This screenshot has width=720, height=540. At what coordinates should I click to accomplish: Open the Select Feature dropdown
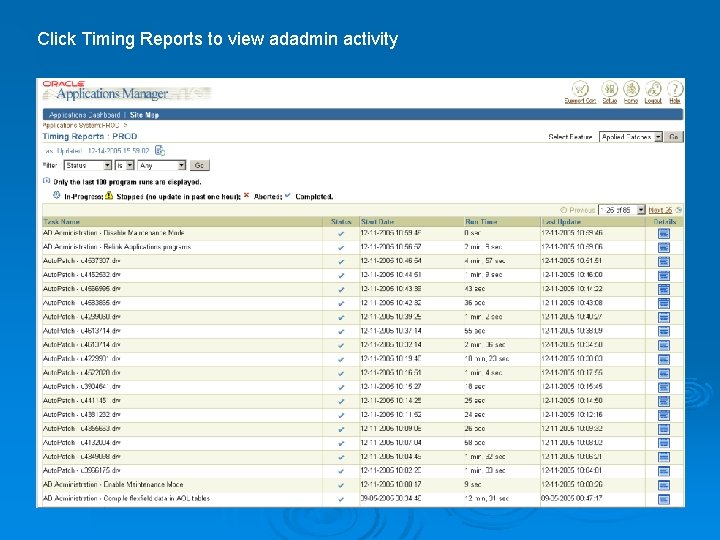coord(630,137)
